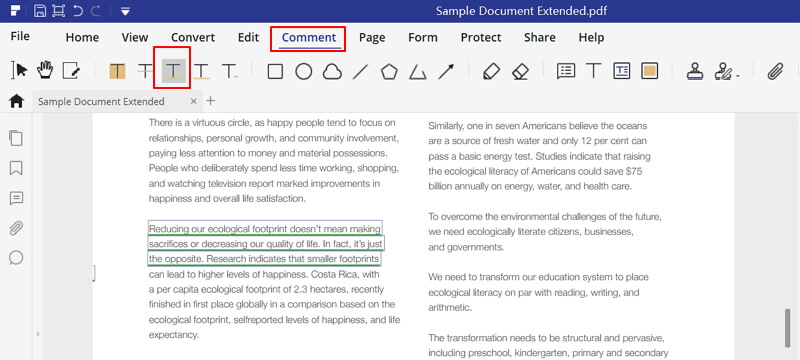Select the Comment tab
Screen dimensions: 800x360
(309, 37)
